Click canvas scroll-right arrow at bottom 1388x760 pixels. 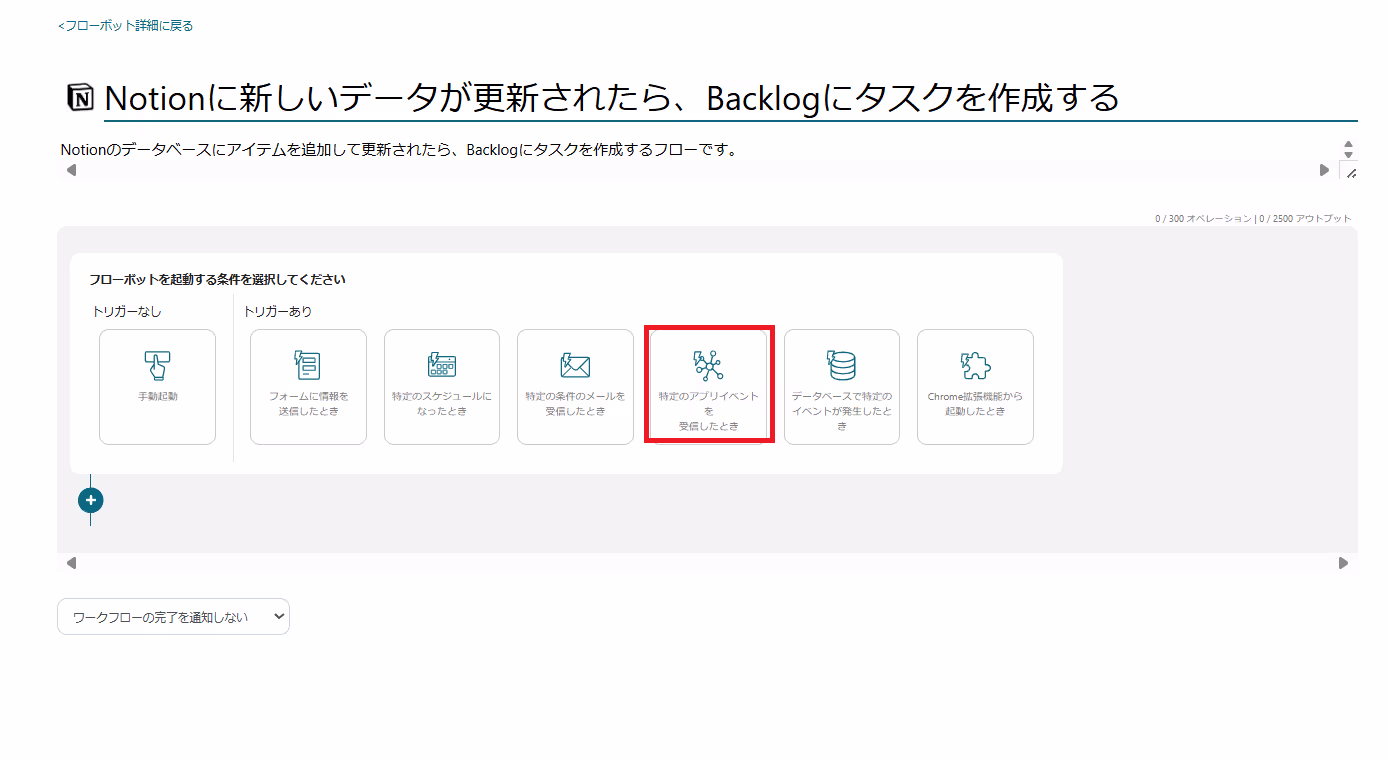point(1344,563)
